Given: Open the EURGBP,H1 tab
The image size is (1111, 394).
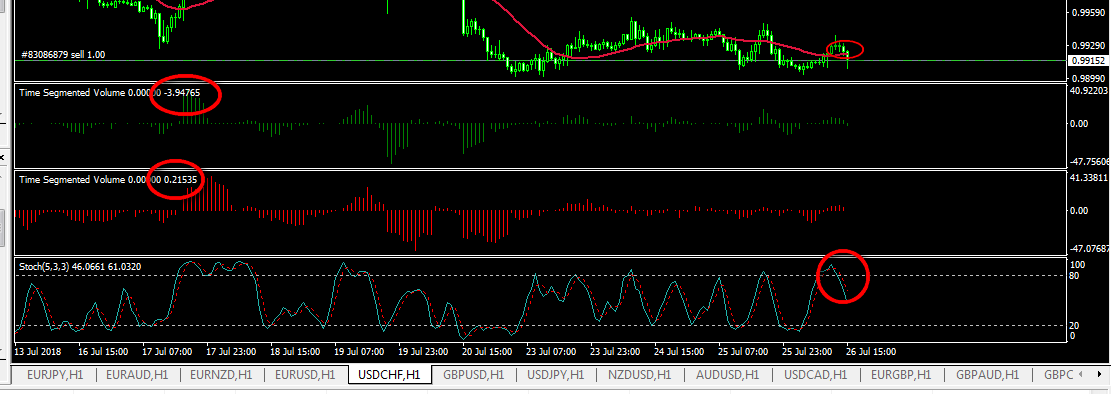Looking at the screenshot, I should click(901, 374).
